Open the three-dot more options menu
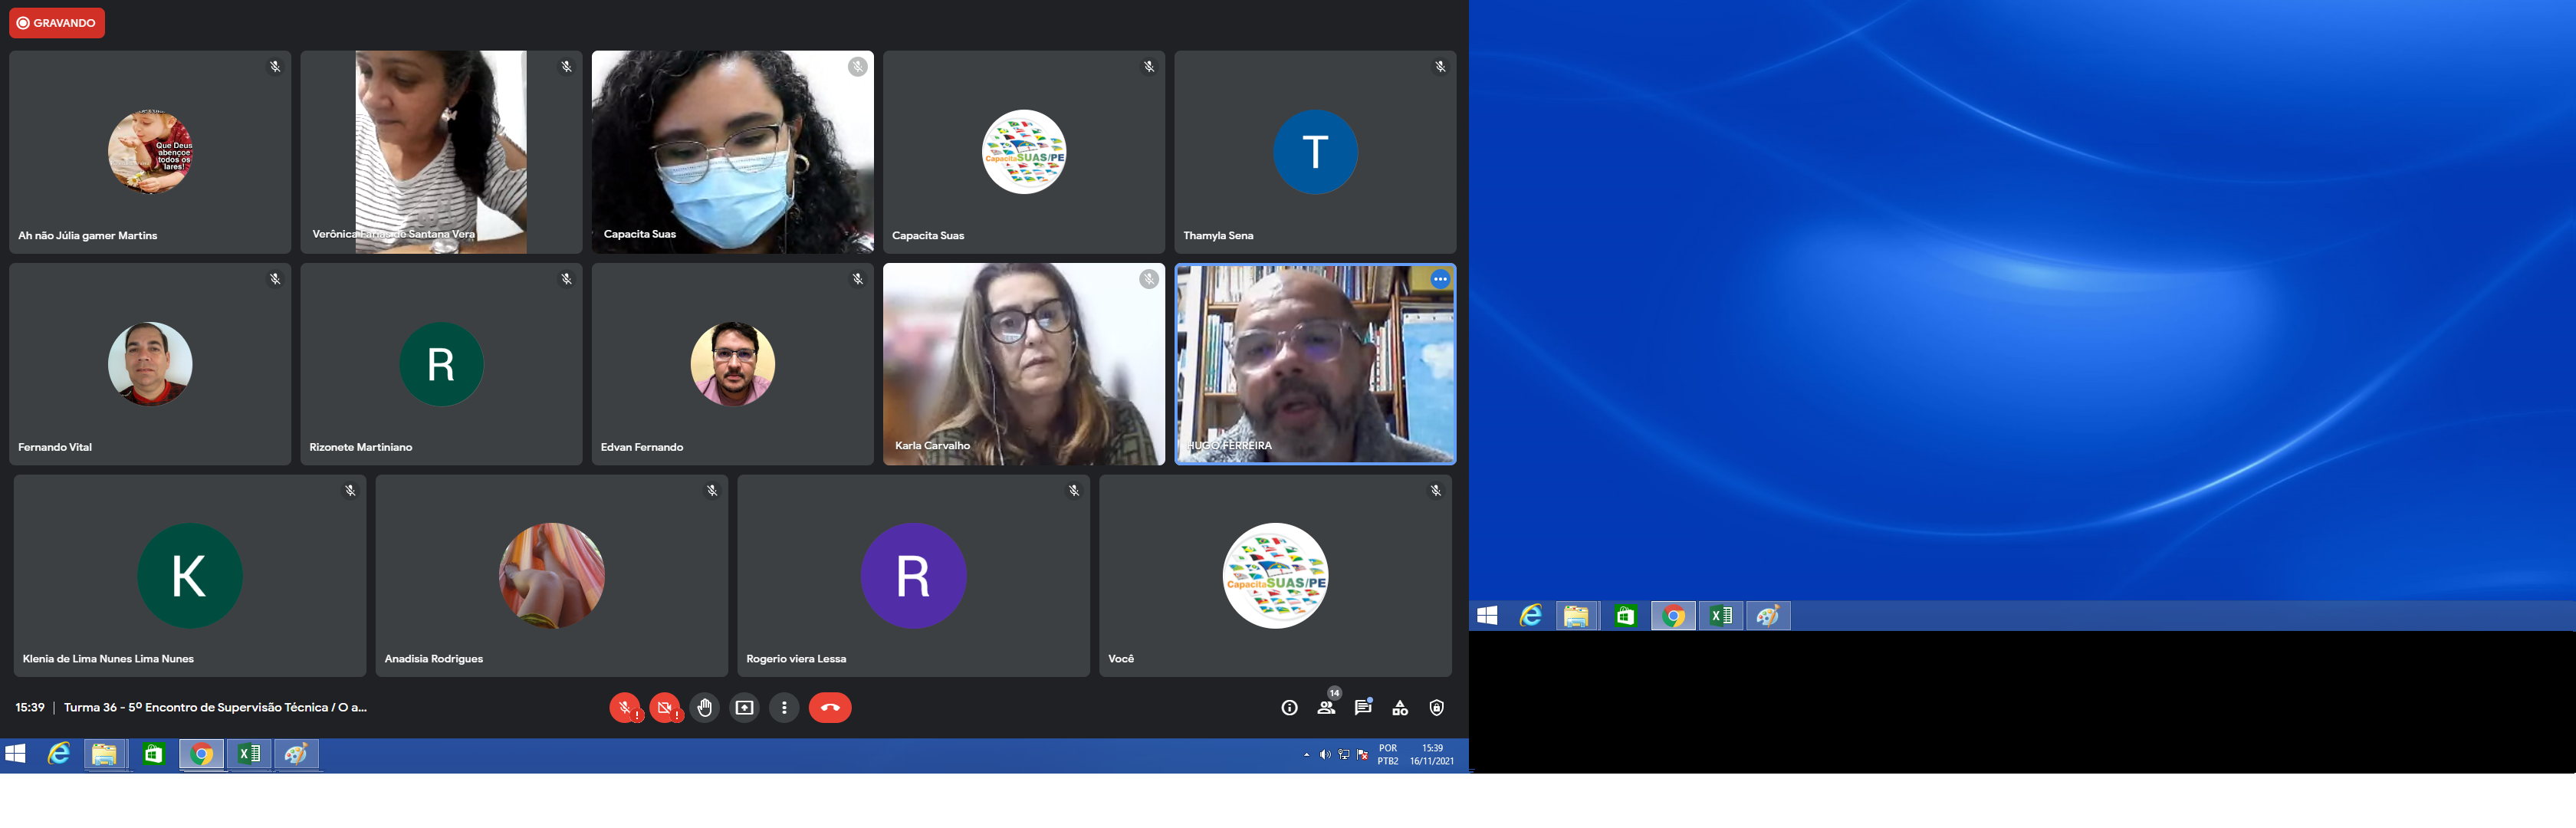The width and height of the screenshot is (2576, 828). click(784, 708)
